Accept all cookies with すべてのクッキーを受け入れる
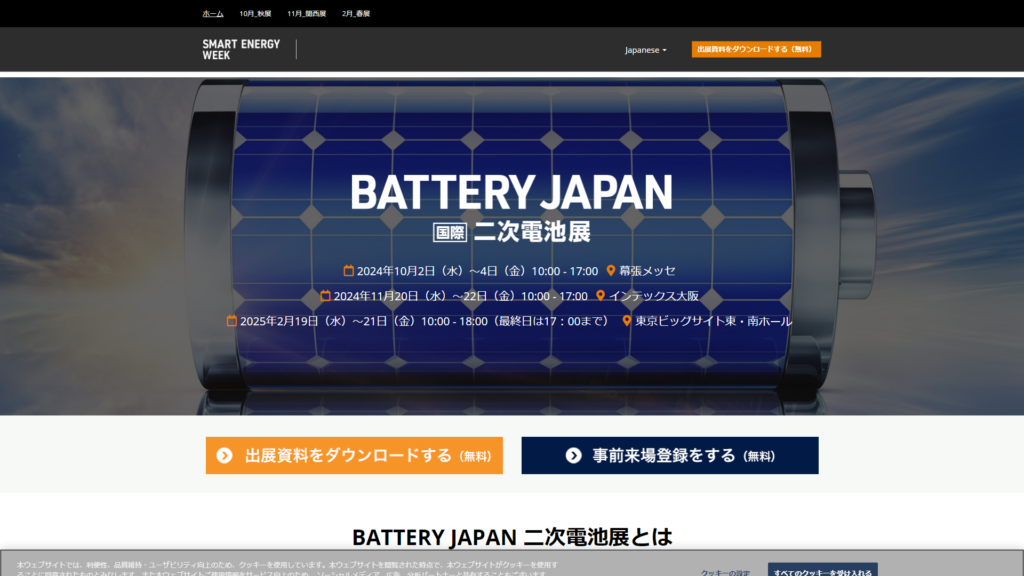This screenshot has width=1024, height=576. (x=822, y=570)
